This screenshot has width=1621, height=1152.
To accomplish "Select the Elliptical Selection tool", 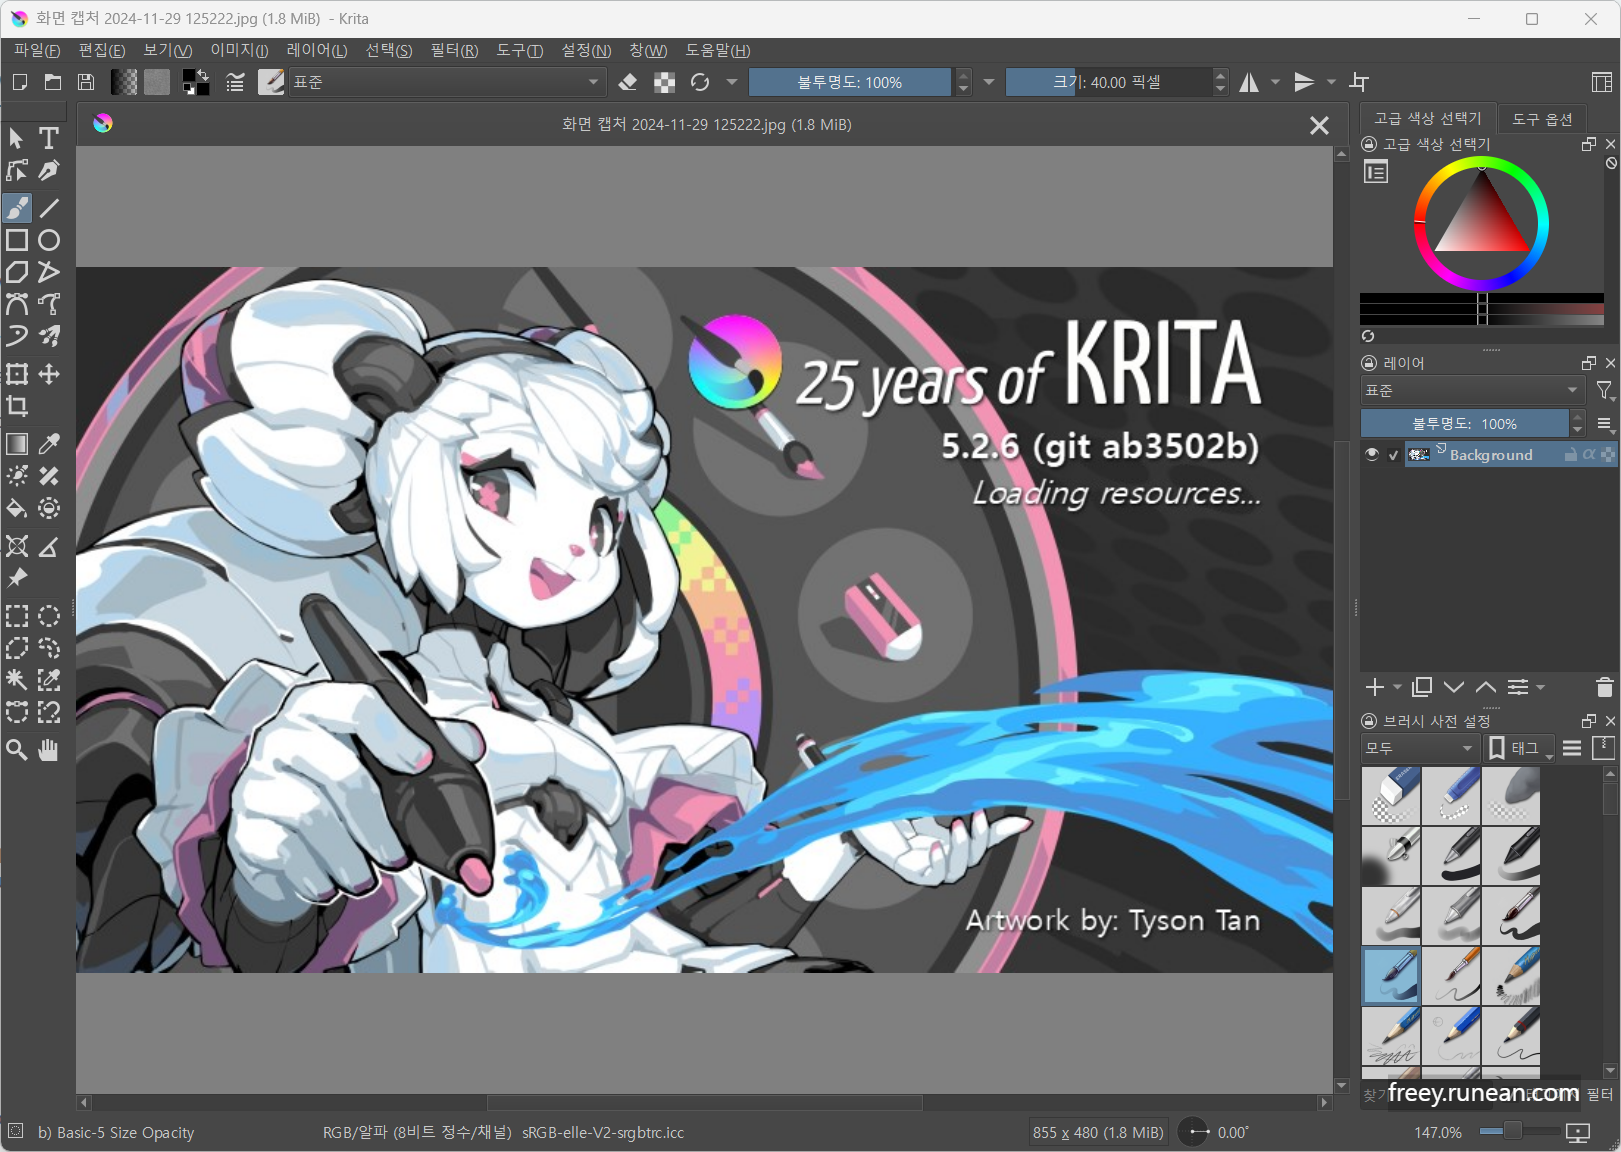I will click(x=48, y=616).
